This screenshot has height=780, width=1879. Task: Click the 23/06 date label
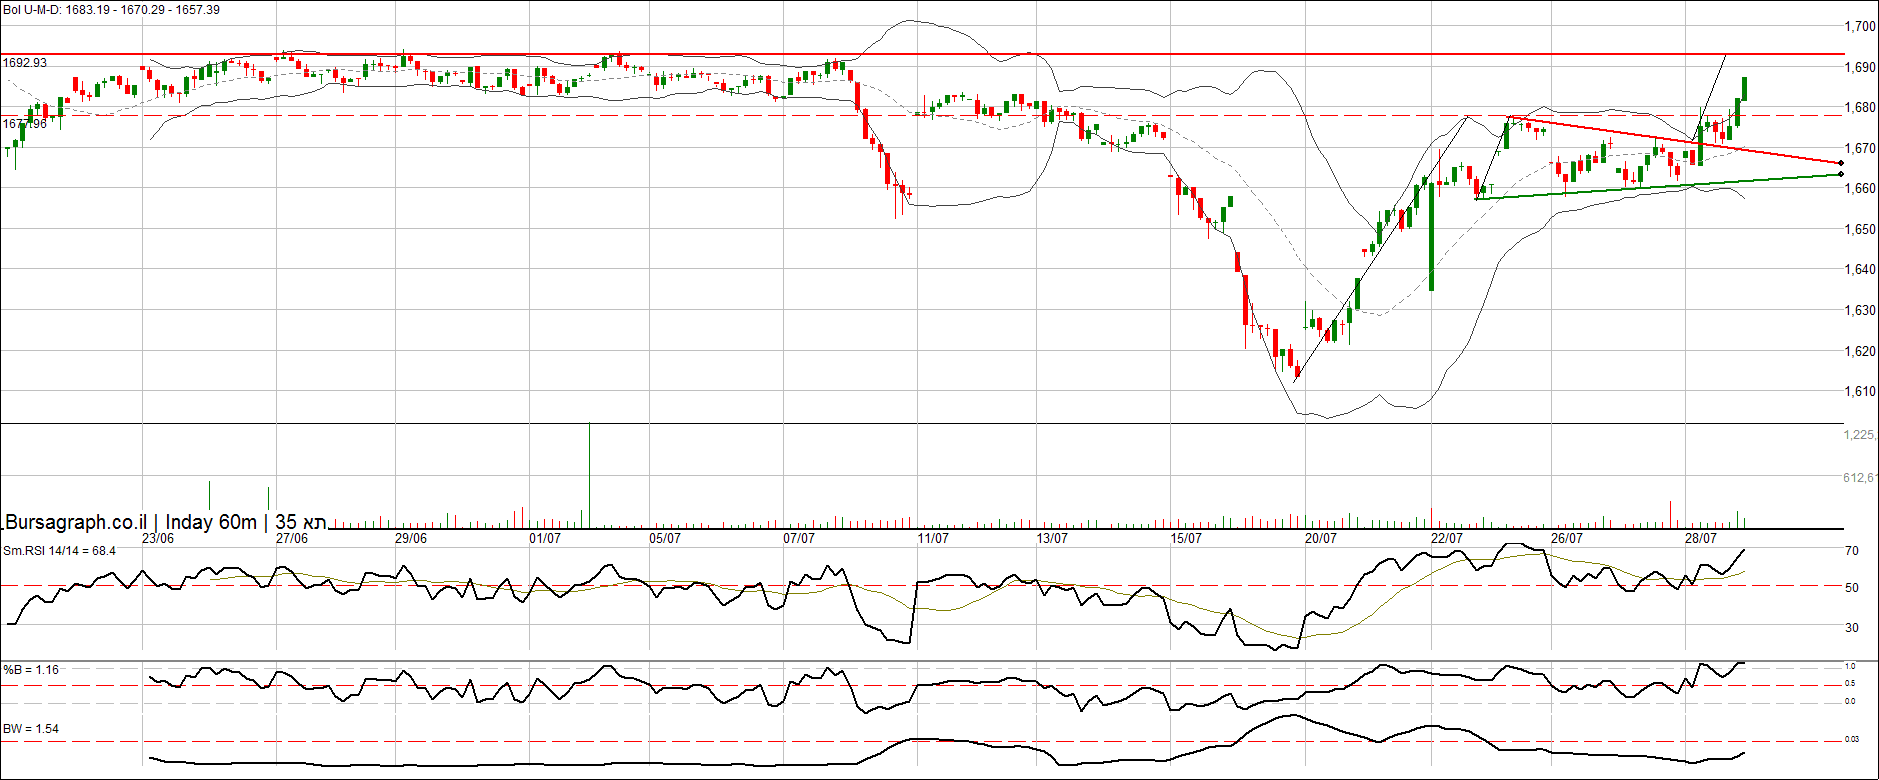pos(158,538)
